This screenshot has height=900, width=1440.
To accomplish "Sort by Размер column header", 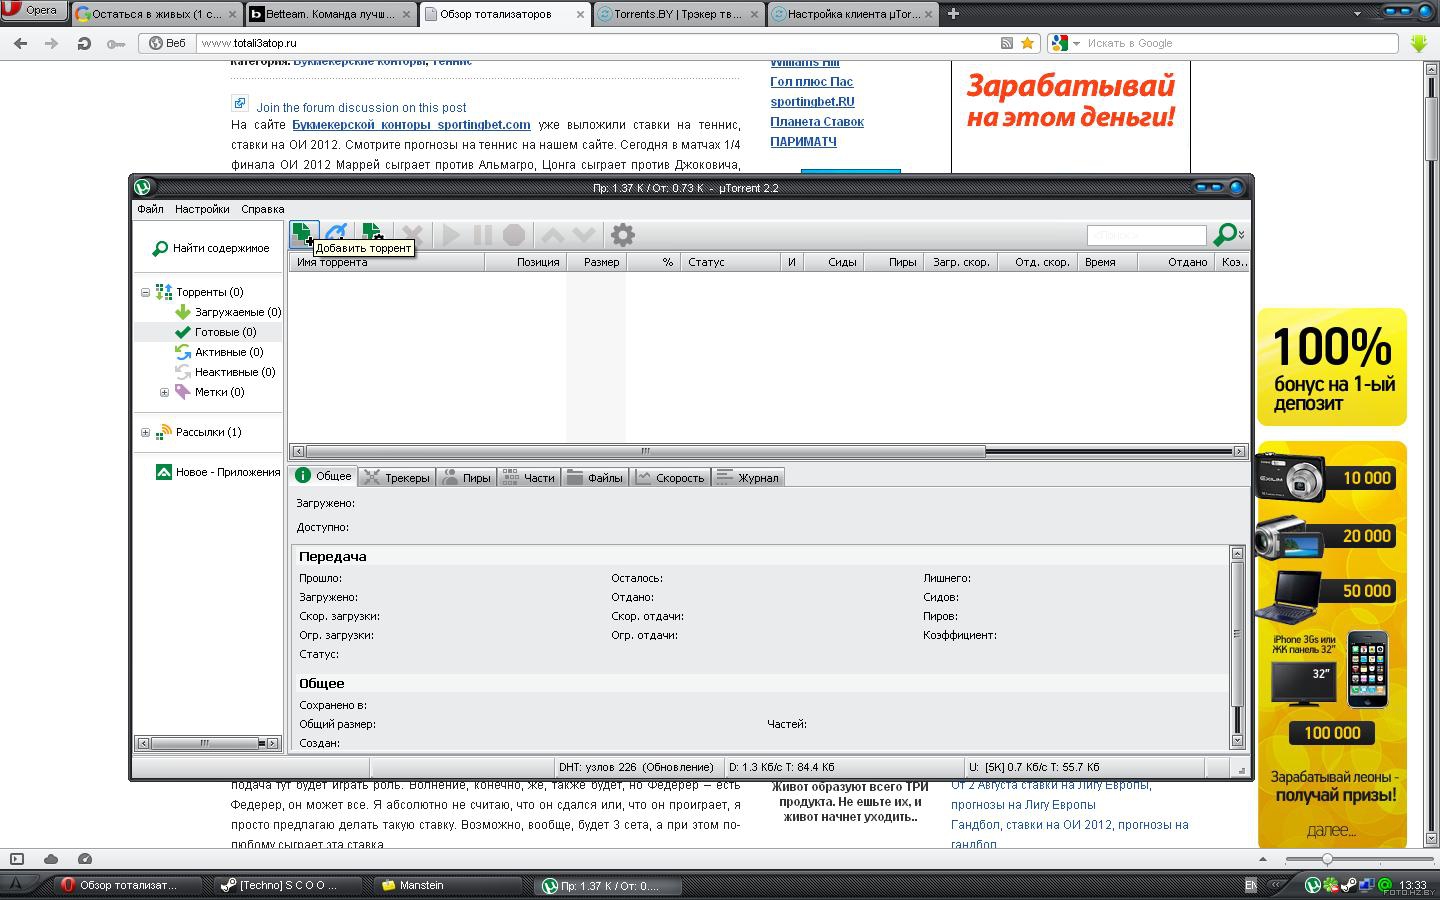I will (596, 262).
